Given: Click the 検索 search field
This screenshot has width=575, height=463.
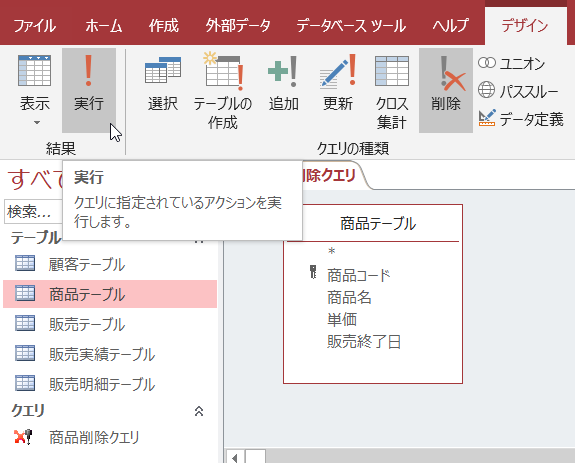Looking at the screenshot, I should [34, 212].
